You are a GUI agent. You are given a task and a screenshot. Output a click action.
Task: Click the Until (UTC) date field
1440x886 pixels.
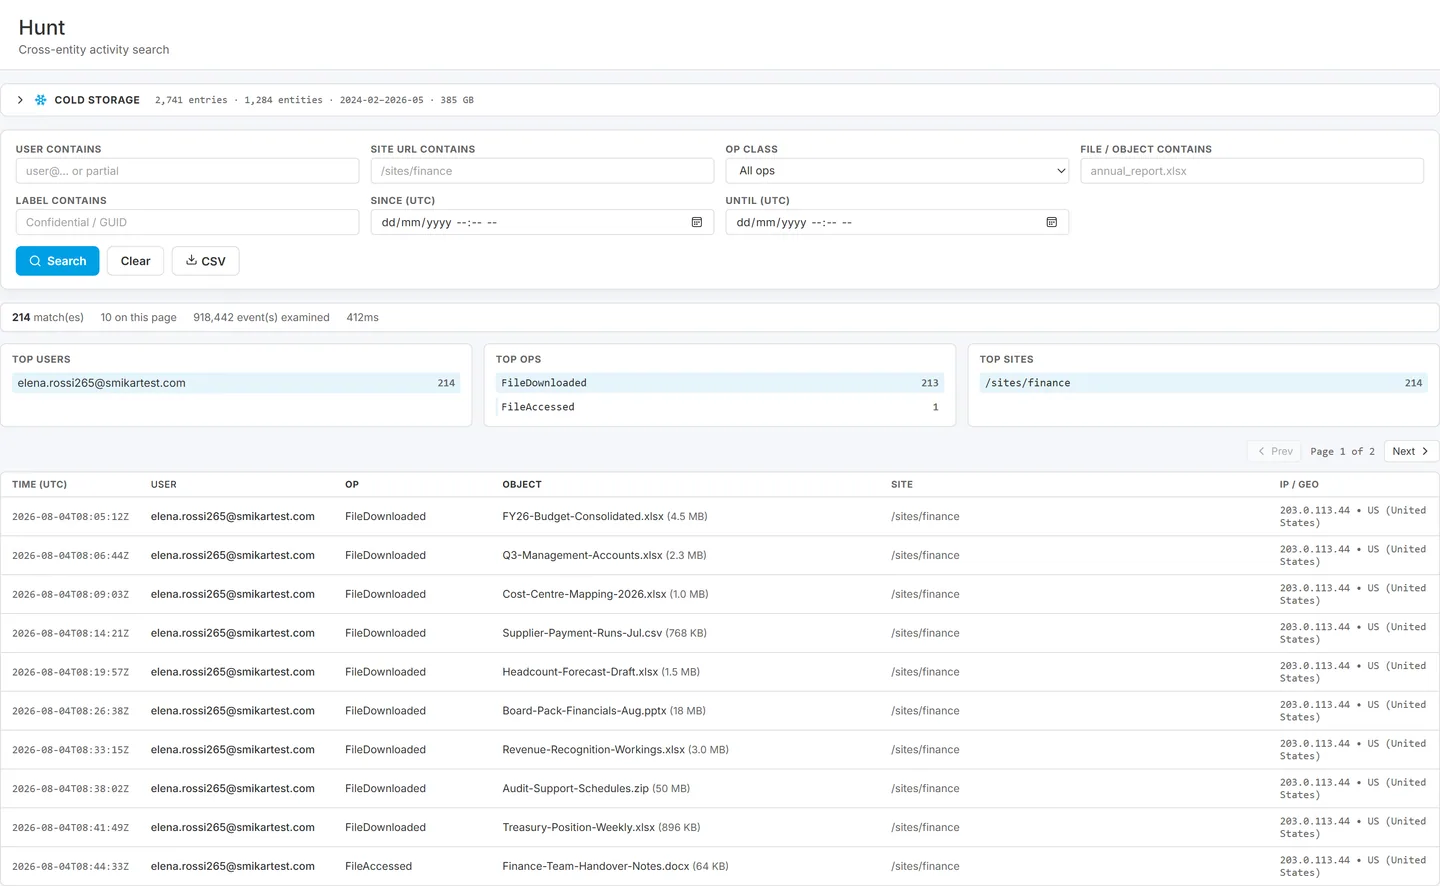897,222
